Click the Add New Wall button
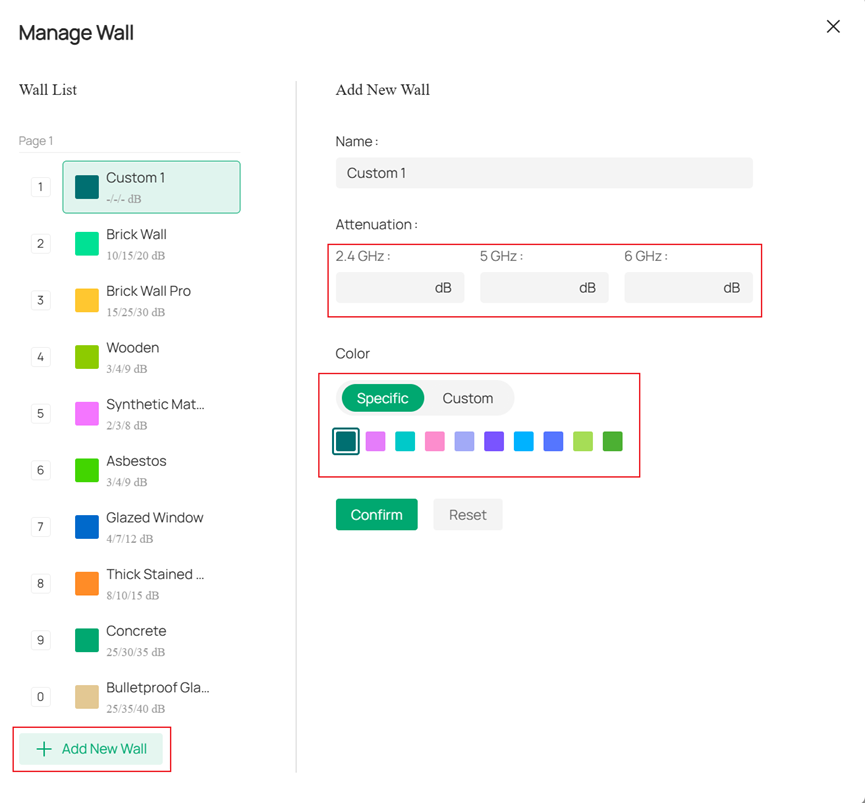 coord(91,749)
